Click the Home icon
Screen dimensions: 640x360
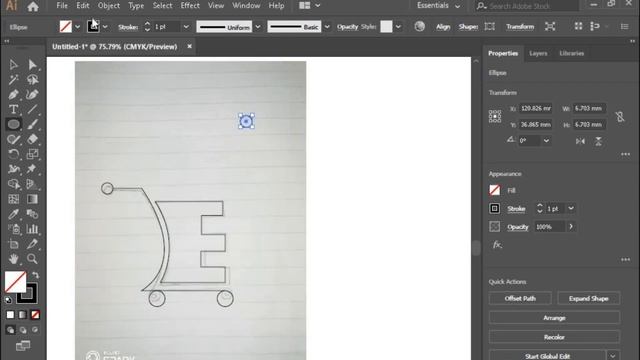coord(33,6)
